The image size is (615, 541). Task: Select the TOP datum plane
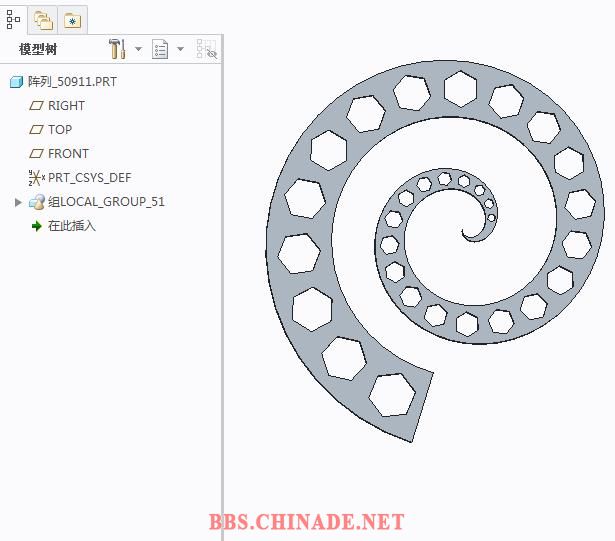click(60, 130)
